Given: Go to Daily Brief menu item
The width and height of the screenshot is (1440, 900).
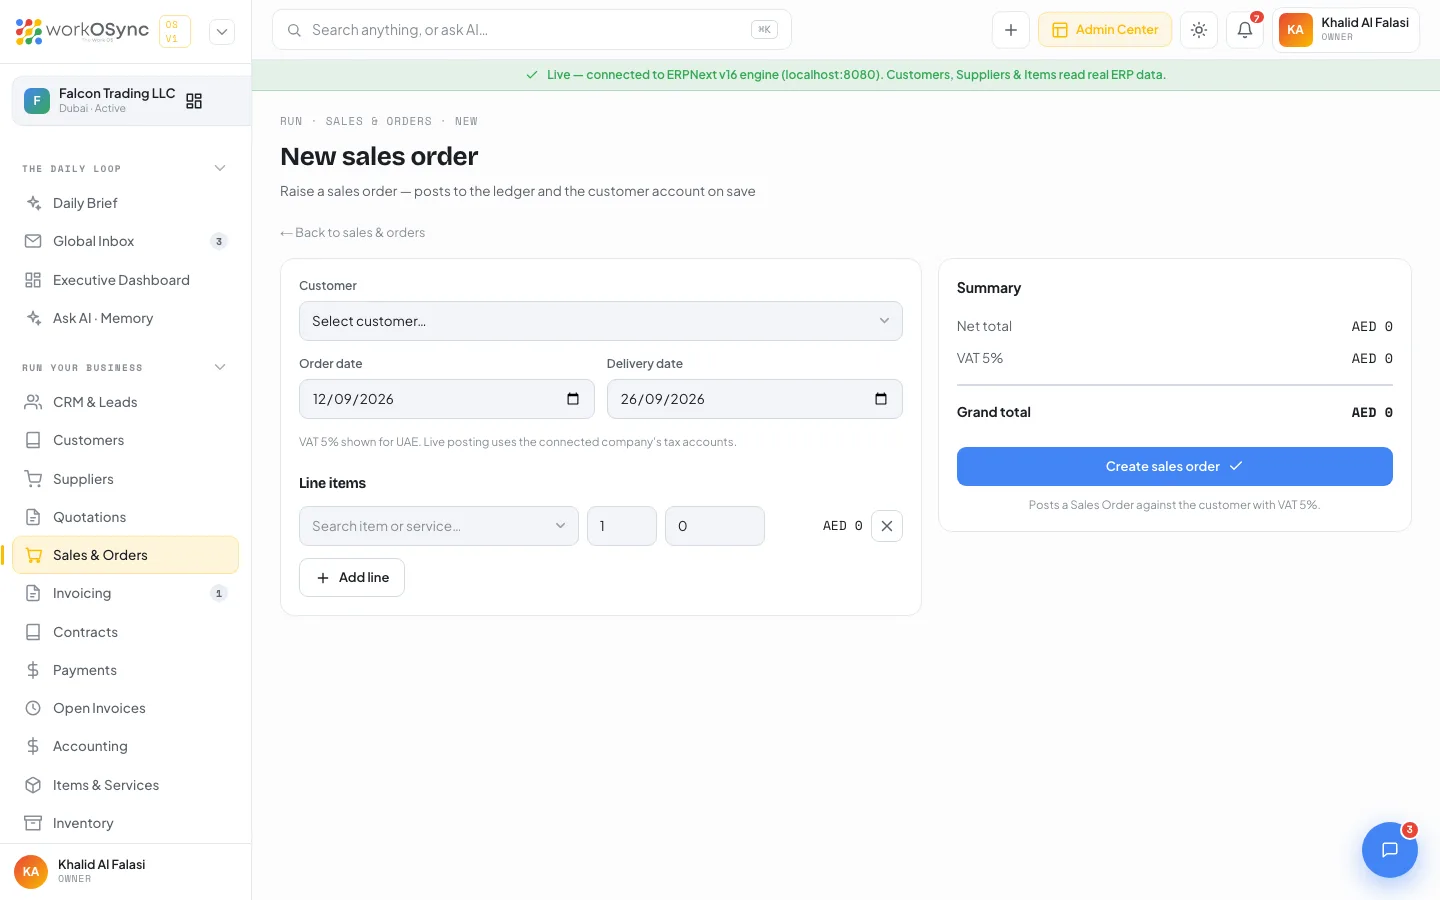Looking at the screenshot, I should coord(125,203).
